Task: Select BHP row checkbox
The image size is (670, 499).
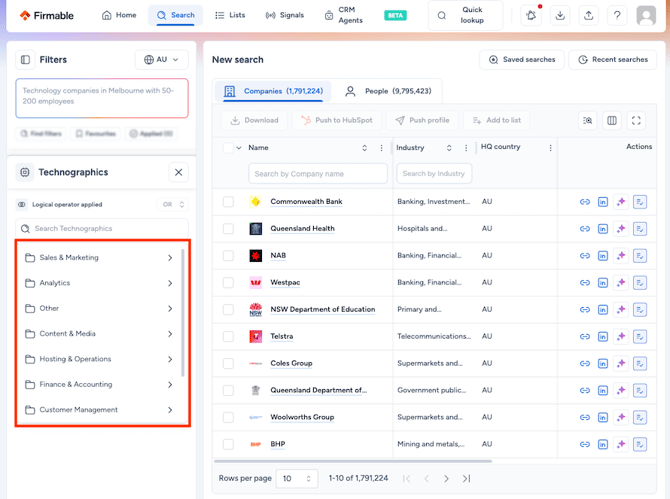Action: [x=228, y=444]
